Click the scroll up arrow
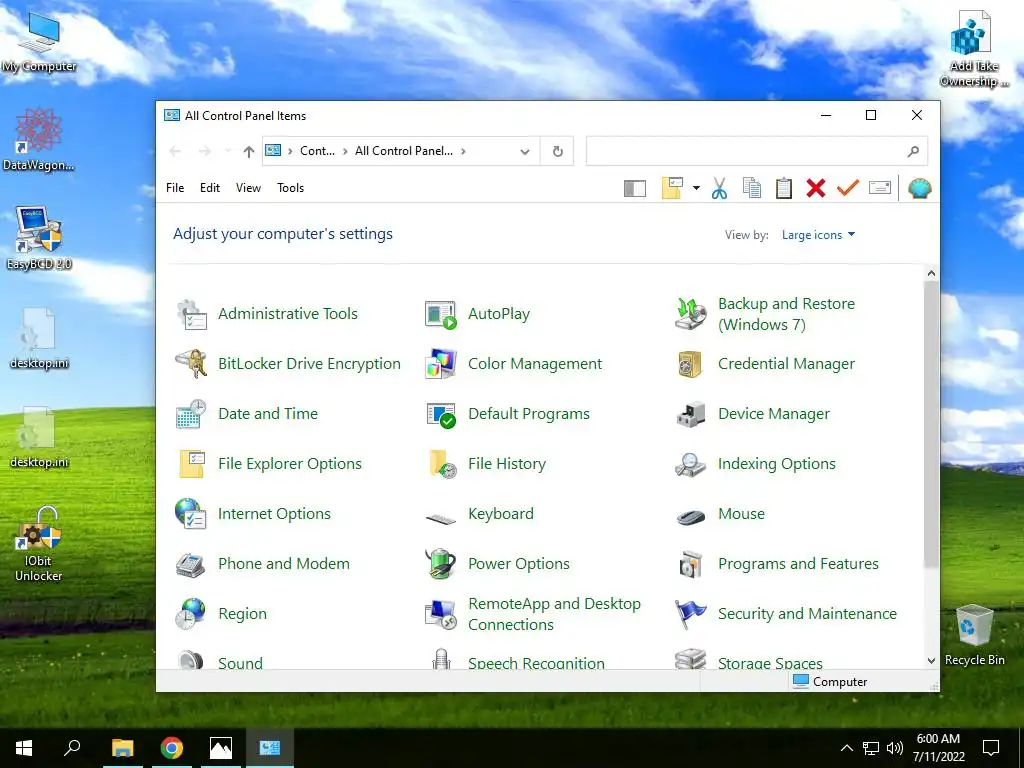The image size is (1024, 768). (931, 274)
